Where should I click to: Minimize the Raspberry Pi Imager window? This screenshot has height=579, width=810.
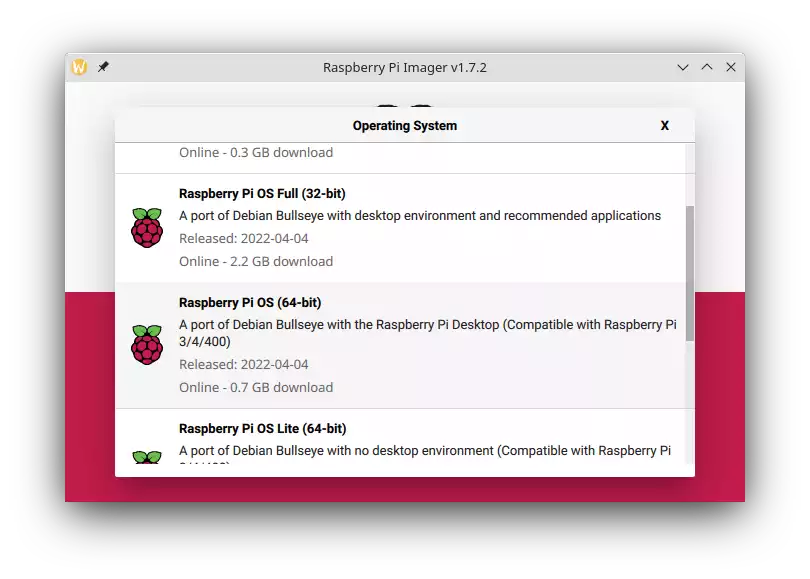click(683, 67)
